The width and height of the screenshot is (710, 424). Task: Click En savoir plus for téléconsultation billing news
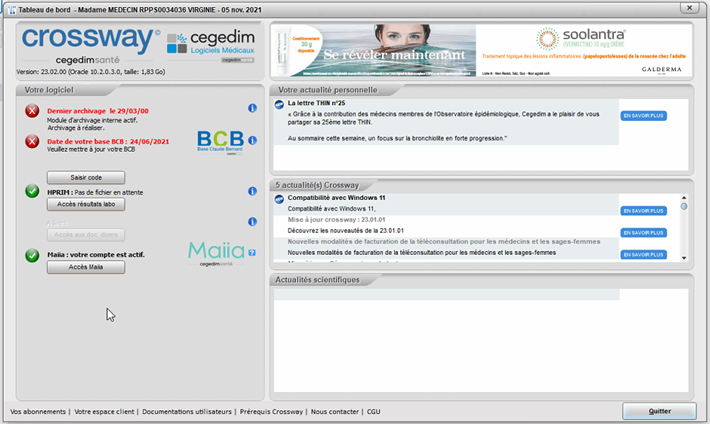(x=643, y=255)
